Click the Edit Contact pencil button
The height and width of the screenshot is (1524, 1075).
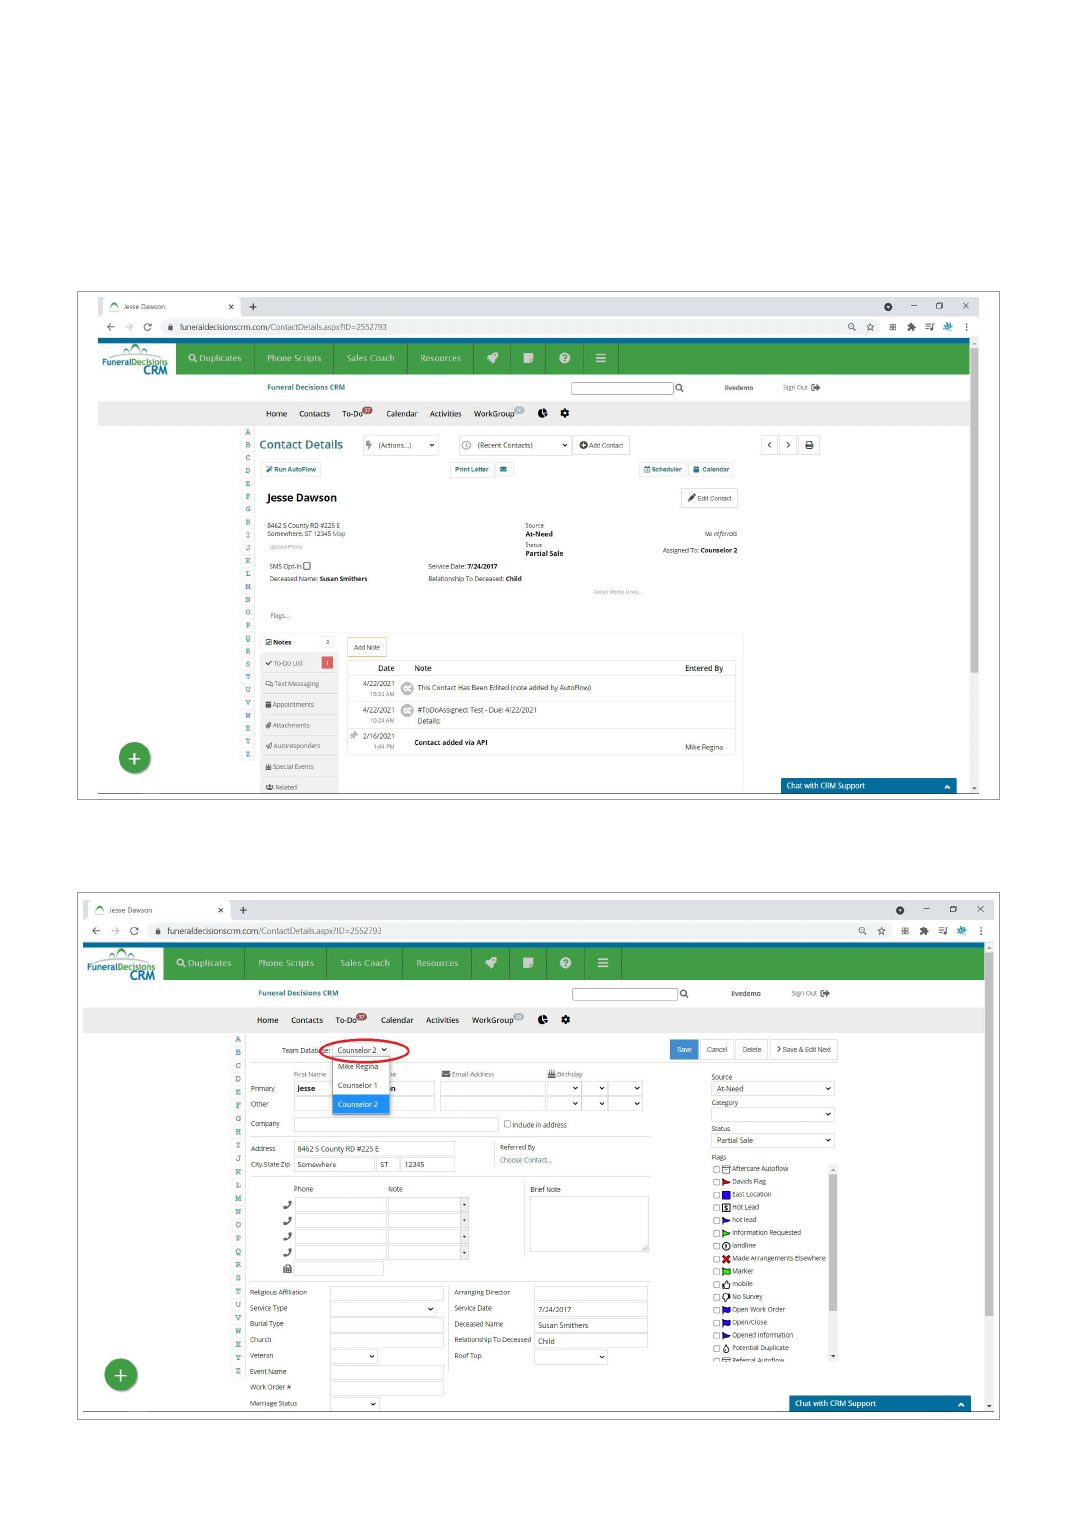coord(710,498)
